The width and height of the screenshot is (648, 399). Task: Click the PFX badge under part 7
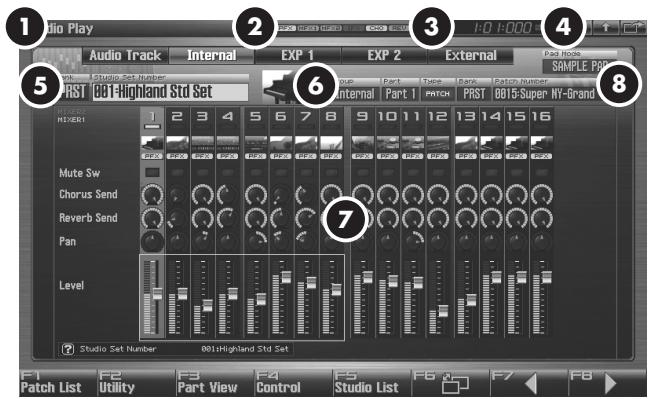coord(305,156)
